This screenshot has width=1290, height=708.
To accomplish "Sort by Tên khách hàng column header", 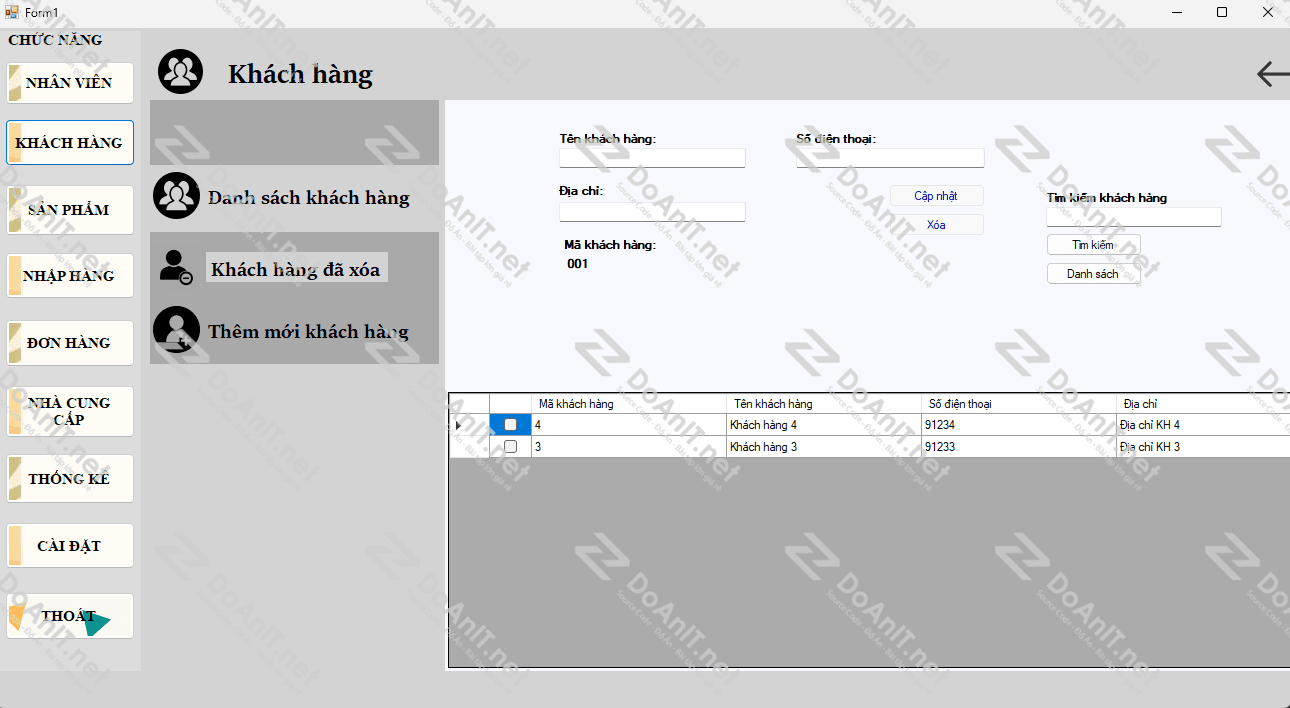I will pyautogui.click(x=822, y=404).
